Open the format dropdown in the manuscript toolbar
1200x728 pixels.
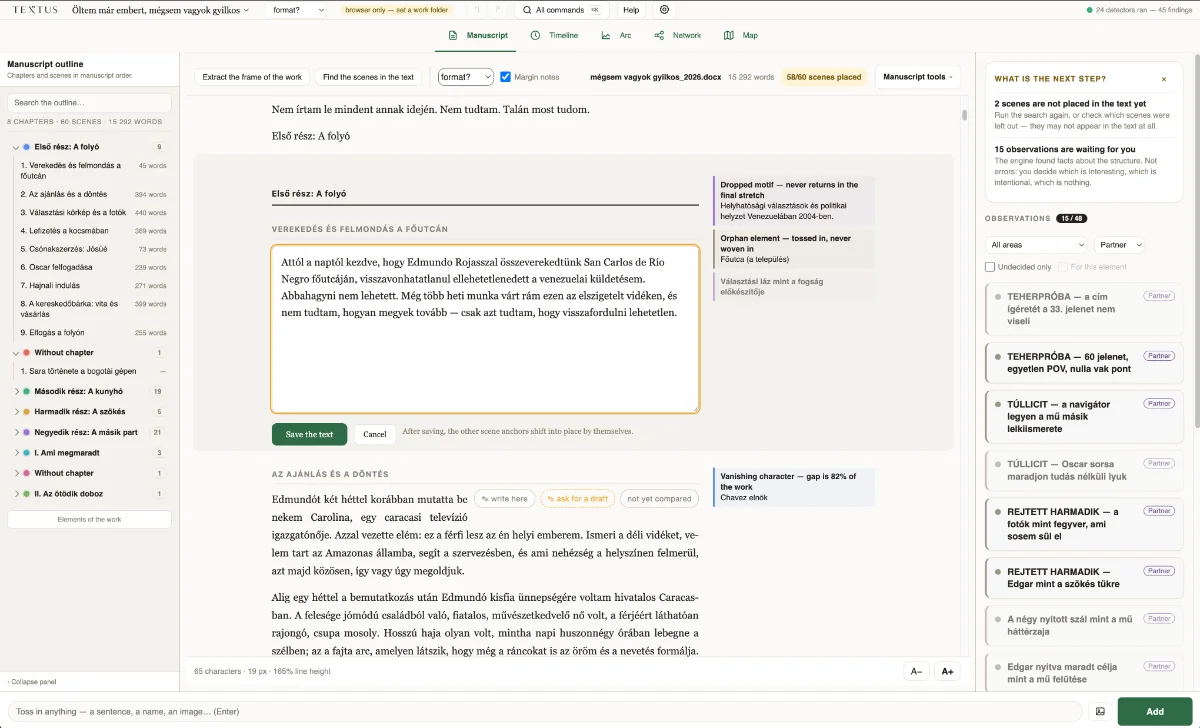click(466, 77)
